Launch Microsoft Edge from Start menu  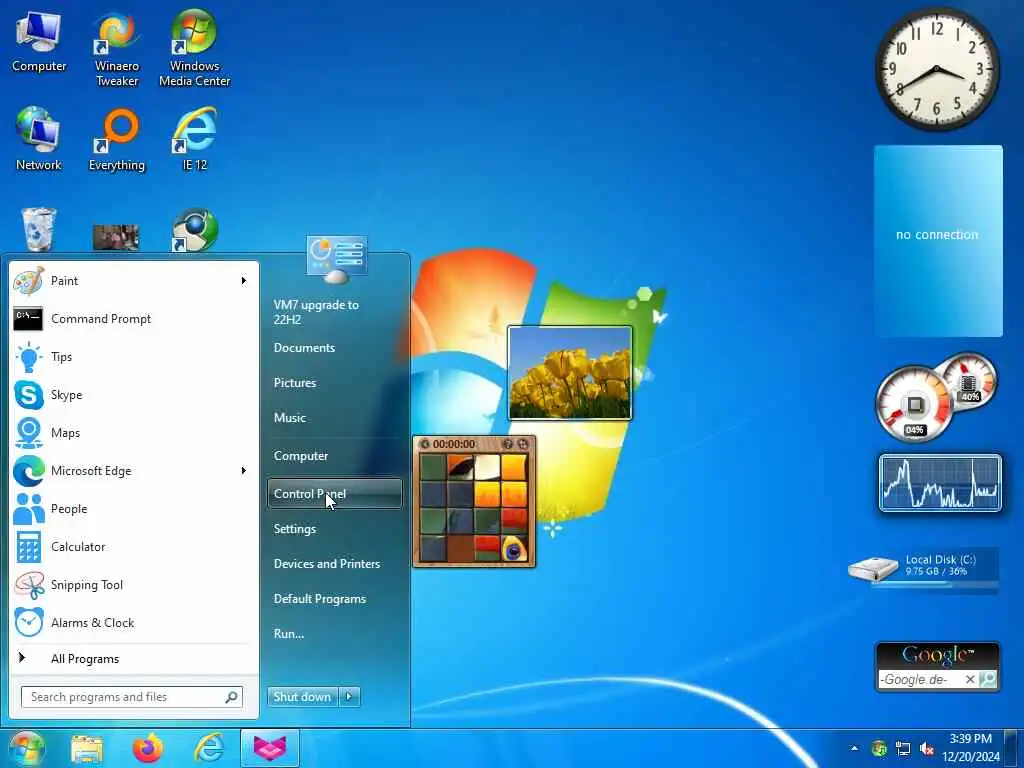pyautogui.click(x=134, y=471)
